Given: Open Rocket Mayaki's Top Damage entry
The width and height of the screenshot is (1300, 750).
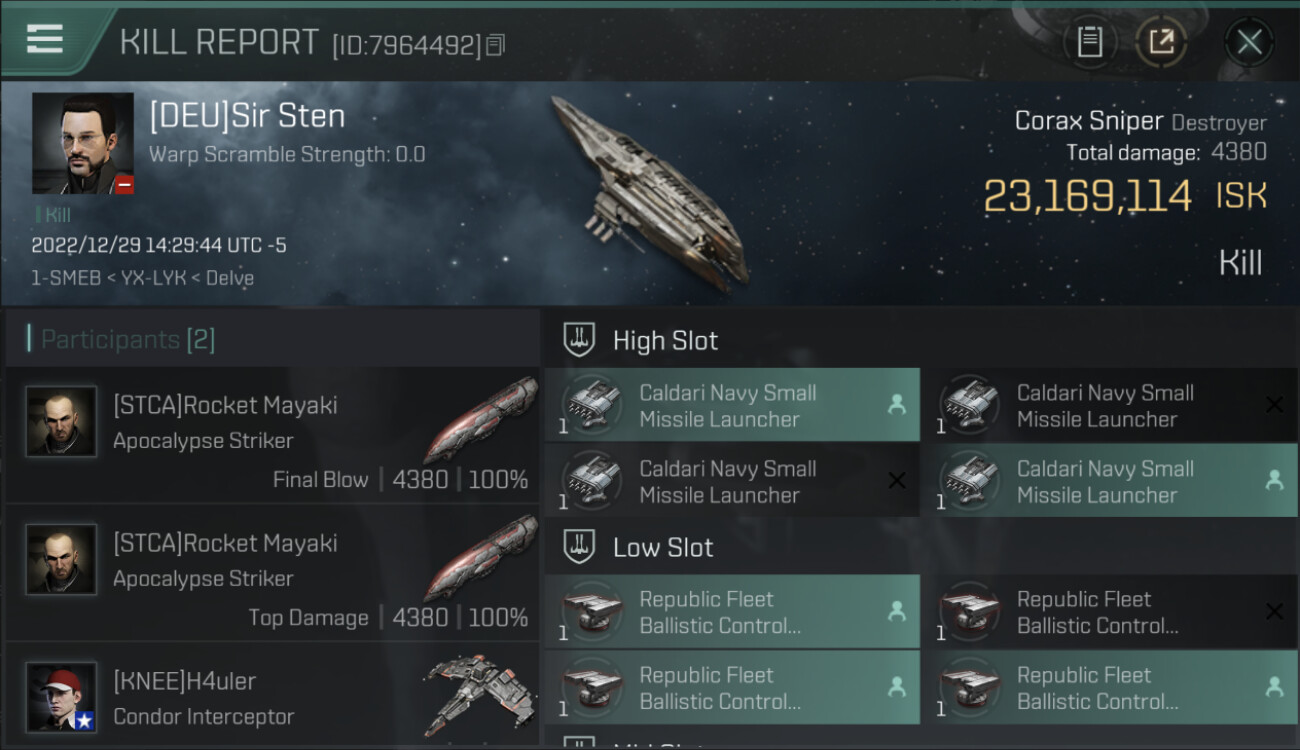Looking at the screenshot, I should tap(272, 573).
